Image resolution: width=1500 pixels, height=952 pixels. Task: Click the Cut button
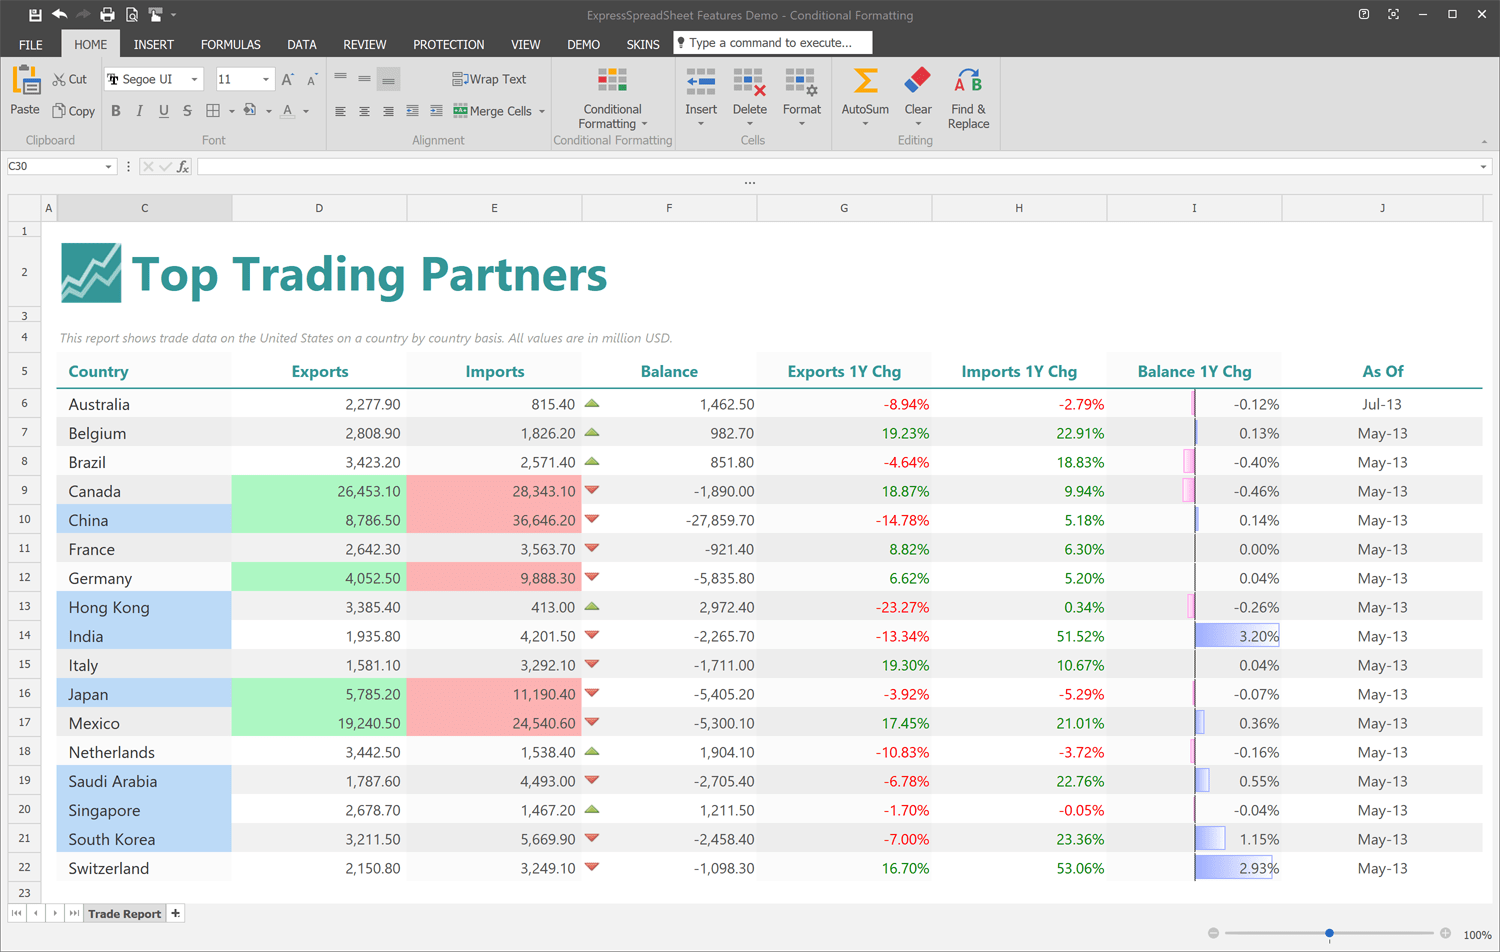70,80
